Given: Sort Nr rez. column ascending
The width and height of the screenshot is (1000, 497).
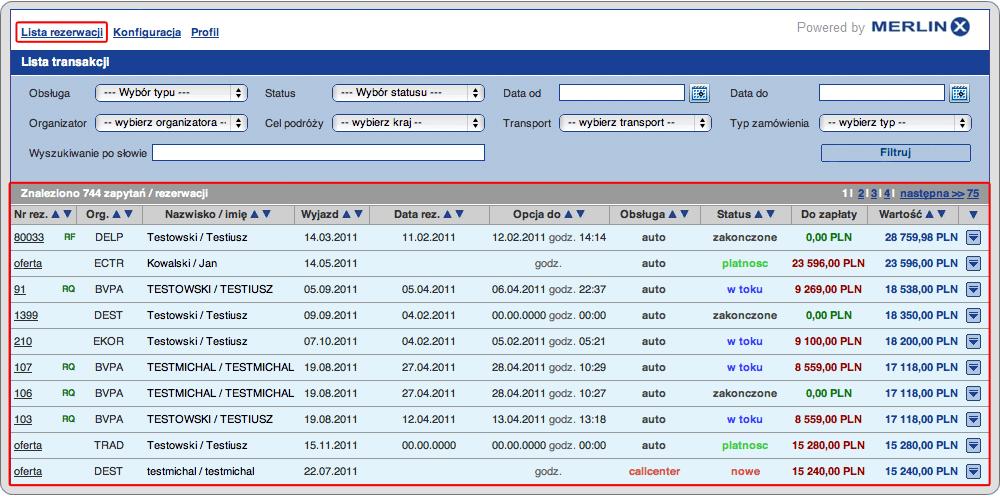Looking at the screenshot, I should (x=55, y=215).
